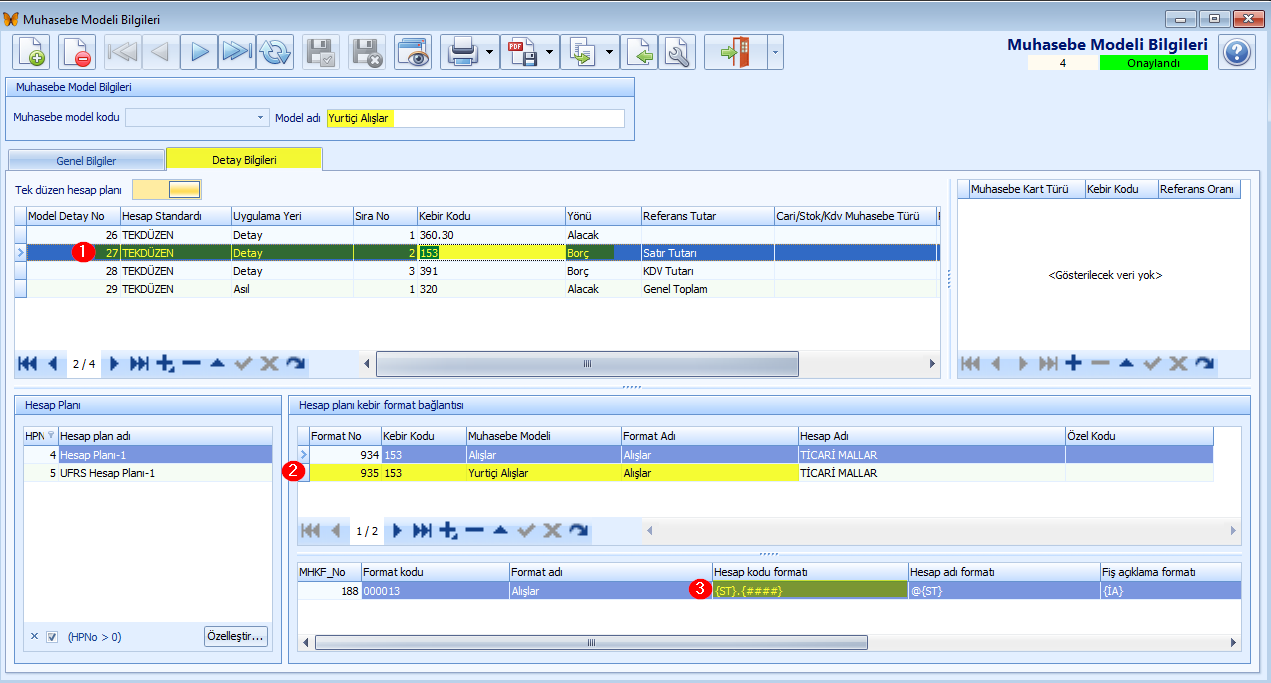
Task: Open help with the question mark icon
Action: tap(1237, 52)
